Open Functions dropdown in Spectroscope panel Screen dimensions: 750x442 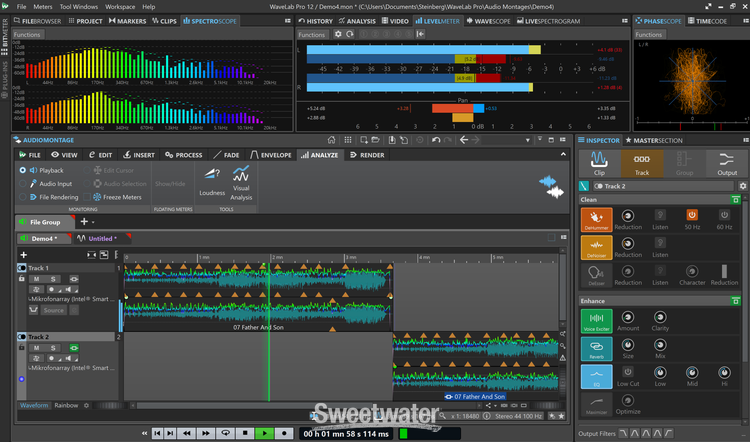pos(28,34)
